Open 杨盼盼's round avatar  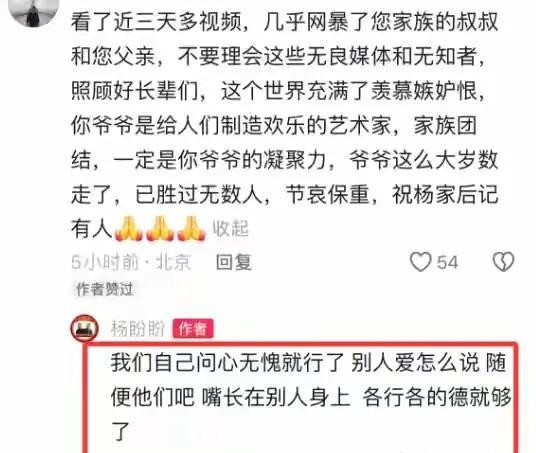84,329
